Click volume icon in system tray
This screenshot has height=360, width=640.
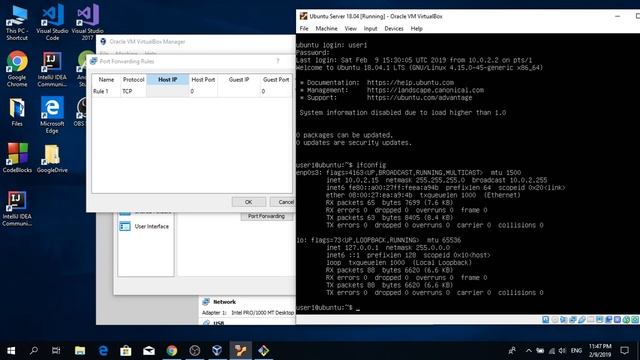point(562,351)
